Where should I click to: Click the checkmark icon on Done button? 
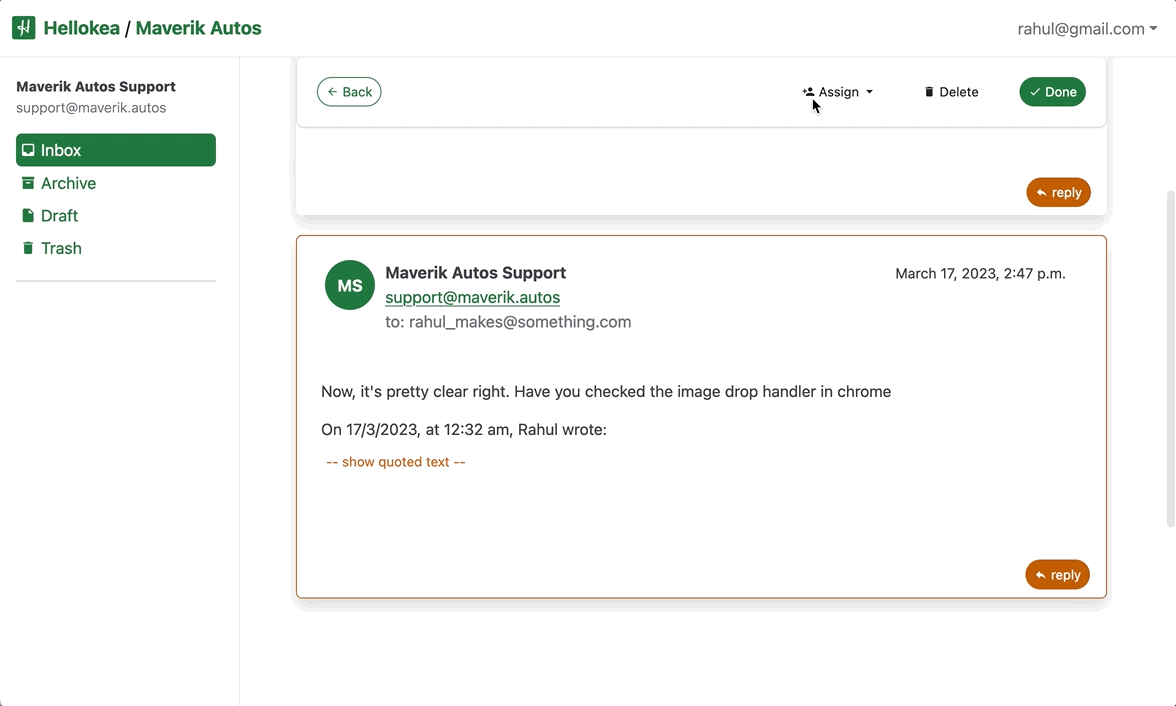click(1037, 91)
